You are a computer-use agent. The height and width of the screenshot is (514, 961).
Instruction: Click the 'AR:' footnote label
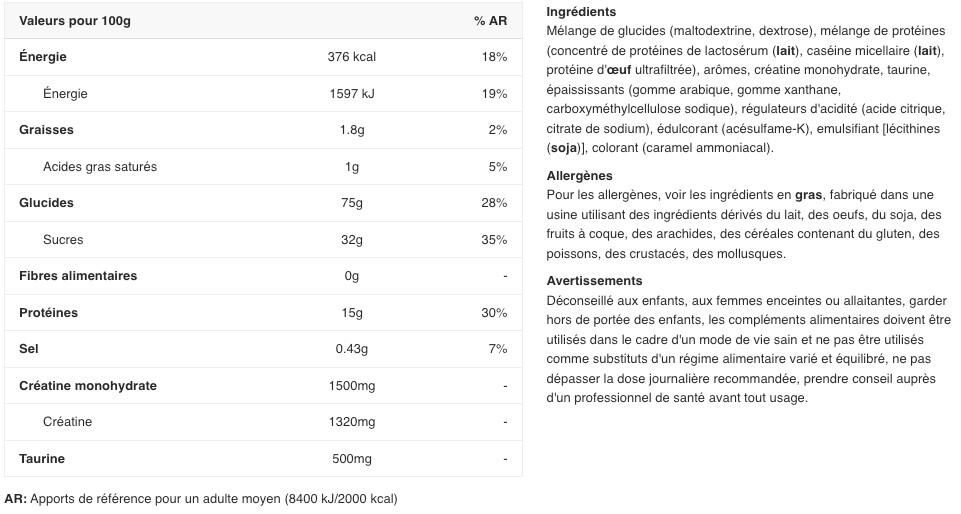[15, 498]
